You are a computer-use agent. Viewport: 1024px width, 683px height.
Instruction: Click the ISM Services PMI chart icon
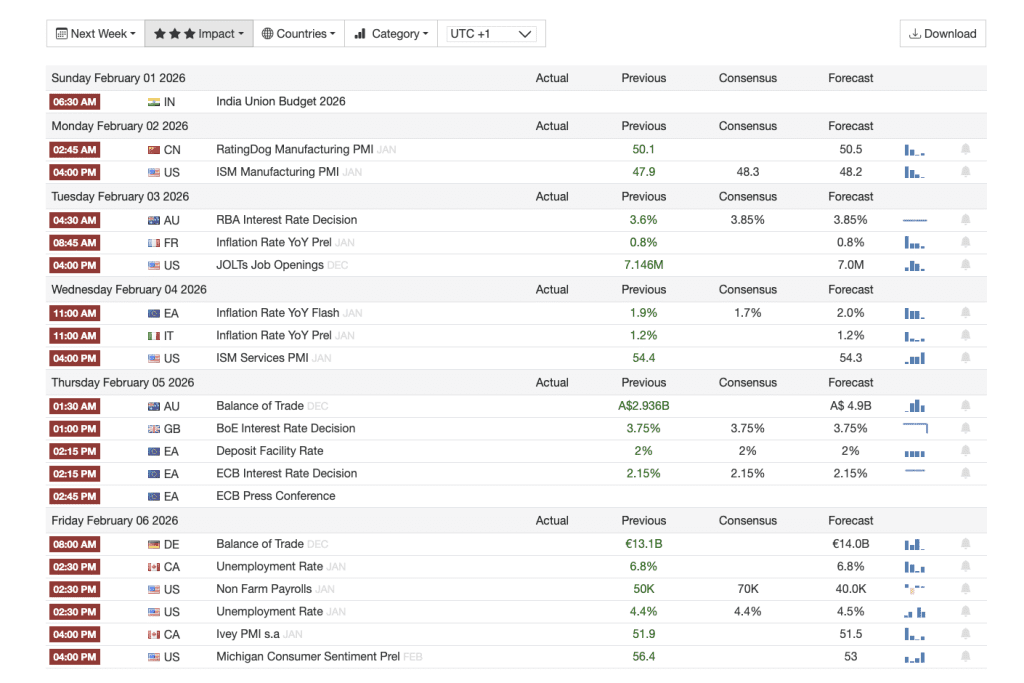tap(914, 358)
